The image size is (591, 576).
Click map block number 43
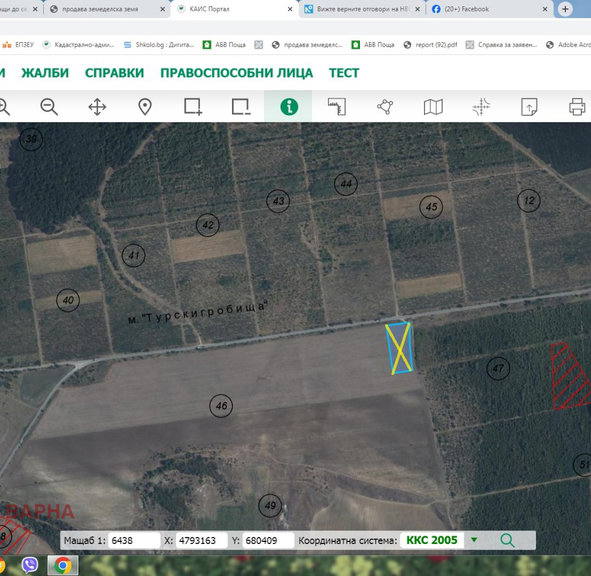tap(278, 201)
